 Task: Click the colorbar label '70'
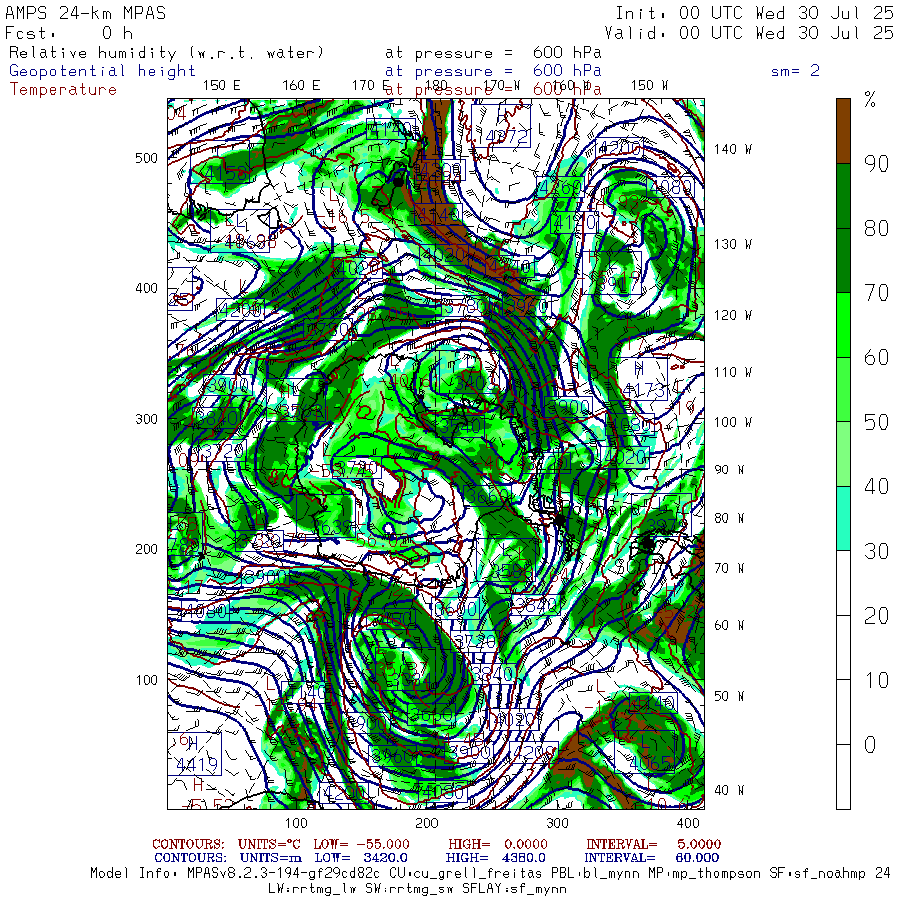coord(876,293)
